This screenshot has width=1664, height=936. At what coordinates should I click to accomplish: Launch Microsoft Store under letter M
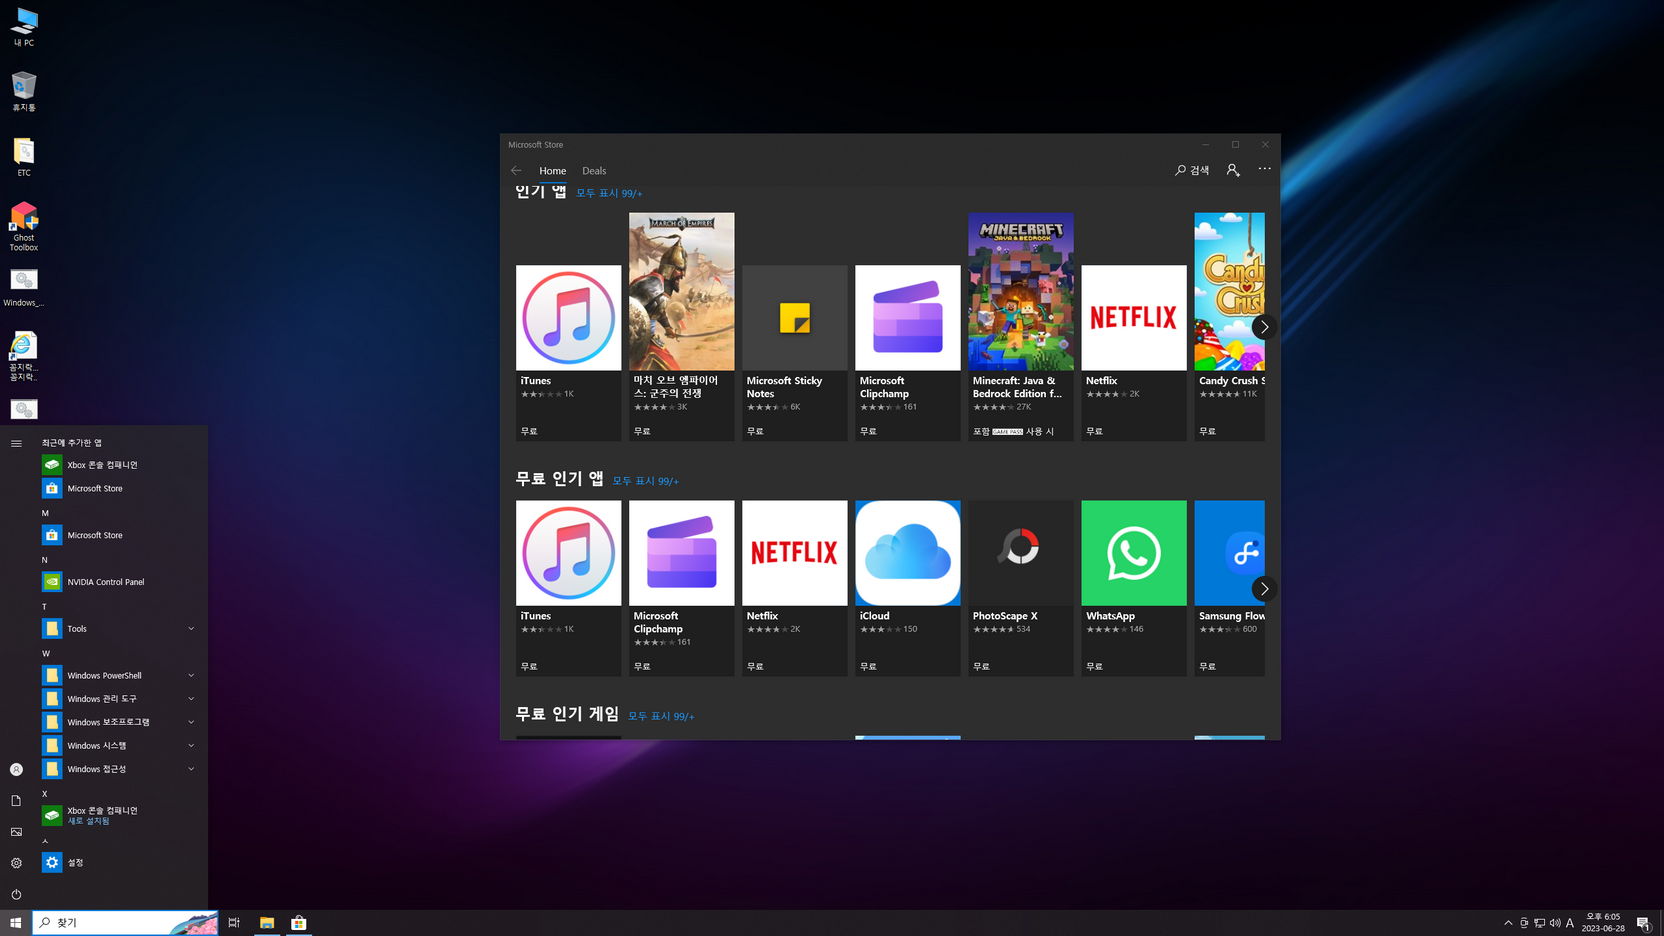pyautogui.click(x=120, y=535)
